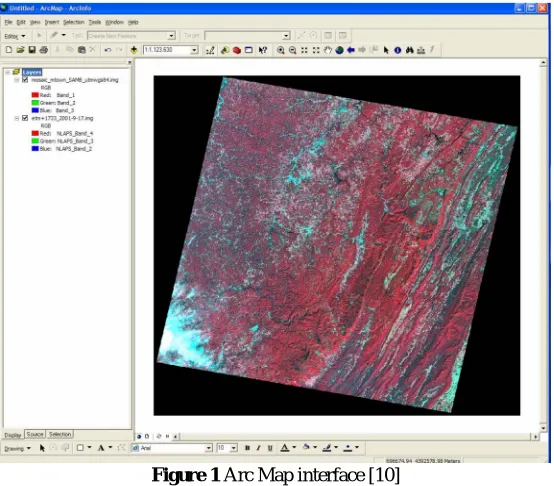Image resolution: width=554 pixels, height=486 pixels.
Task: Expand the font color dropdown arrow
Action: click(x=294, y=448)
